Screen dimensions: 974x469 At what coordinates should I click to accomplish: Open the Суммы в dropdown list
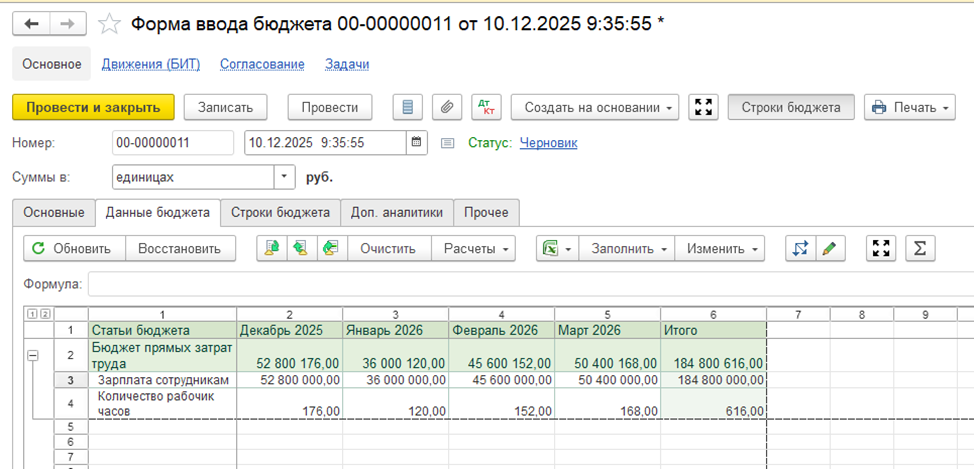click(x=285, y=177)
